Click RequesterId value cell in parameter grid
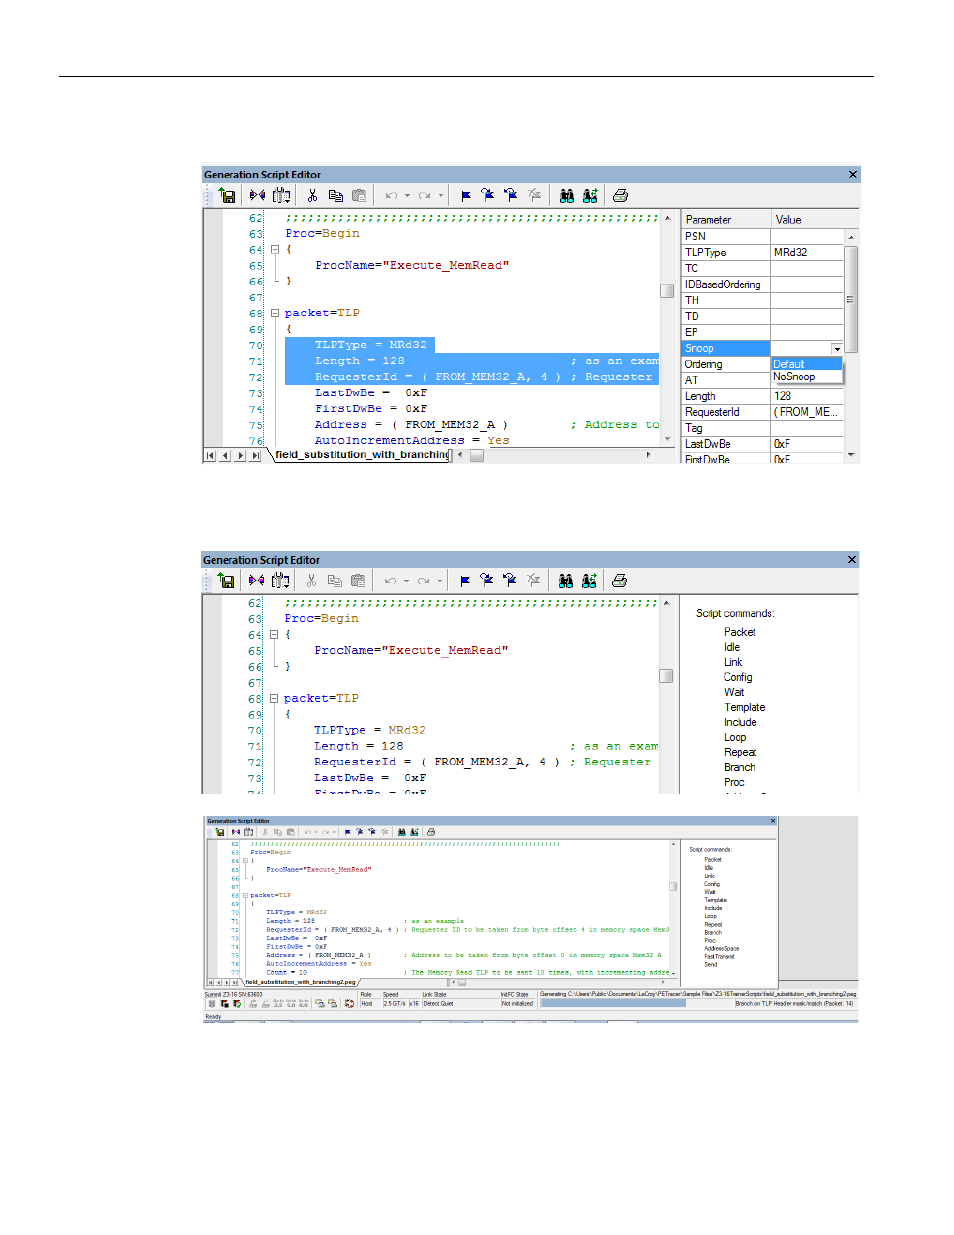The height and width of the screenshot is (1235, 954). coord(807,412)
